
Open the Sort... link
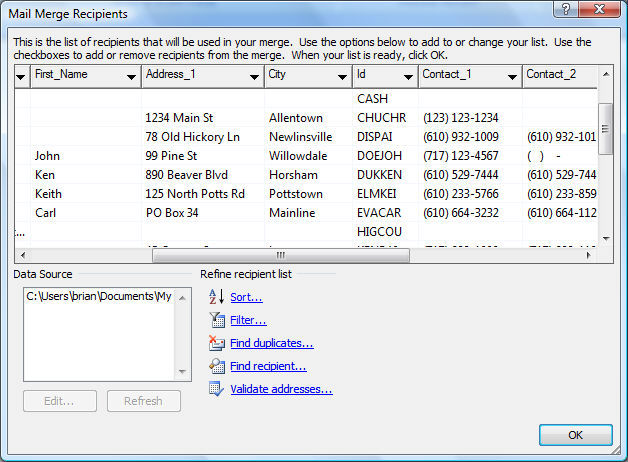point(246,297)
